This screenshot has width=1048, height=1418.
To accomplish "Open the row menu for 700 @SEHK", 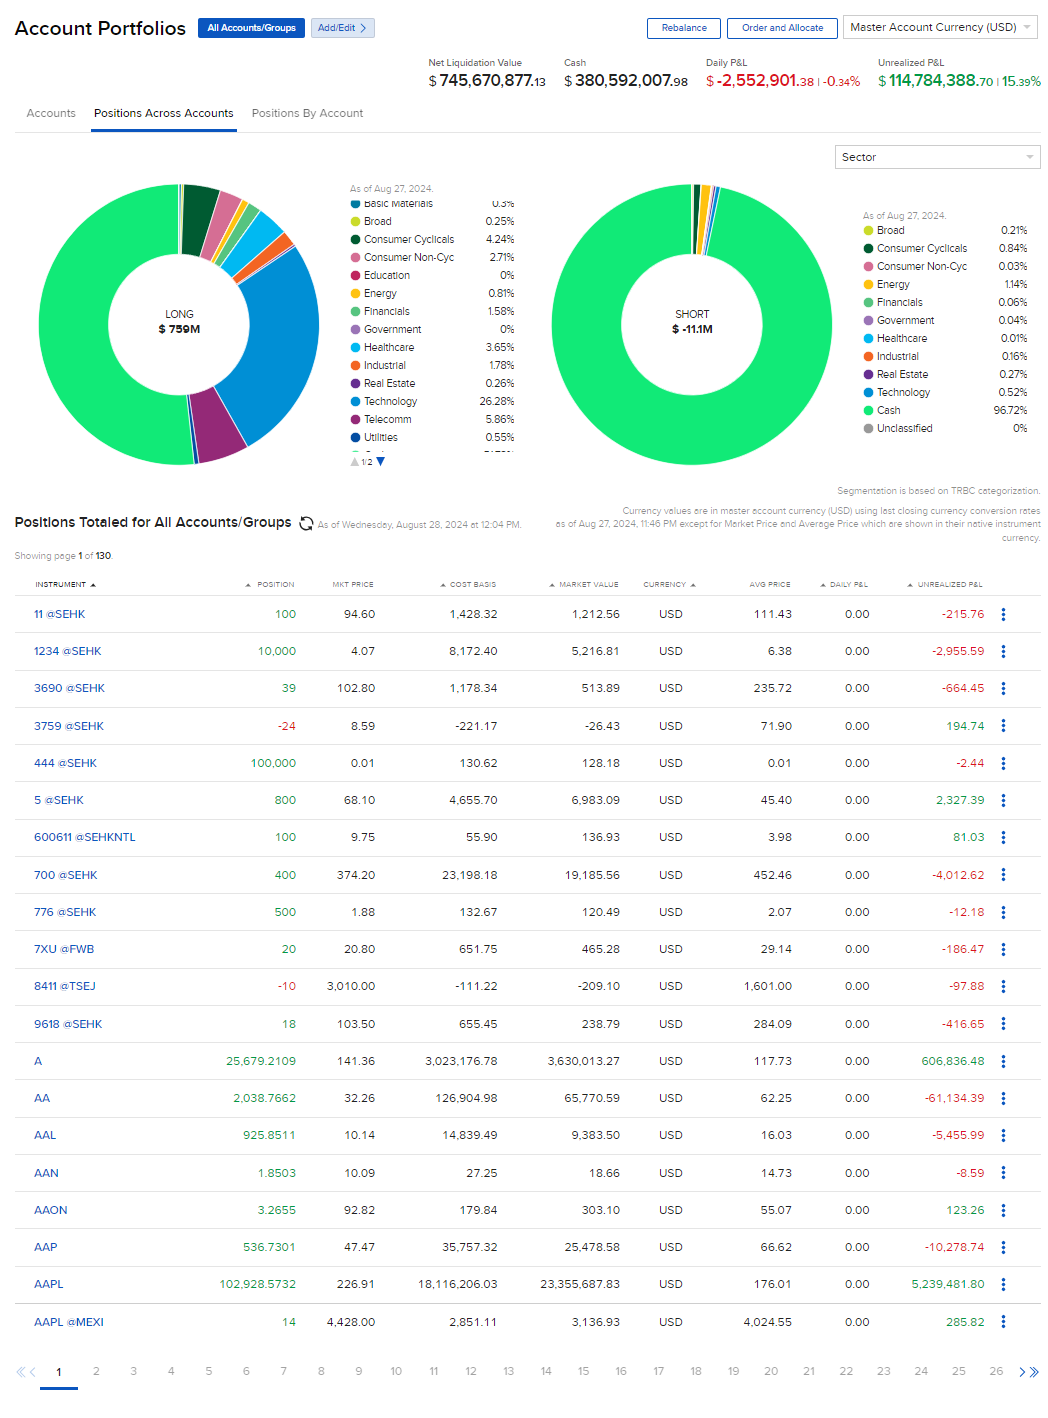I will click(x=1003, y=875).
